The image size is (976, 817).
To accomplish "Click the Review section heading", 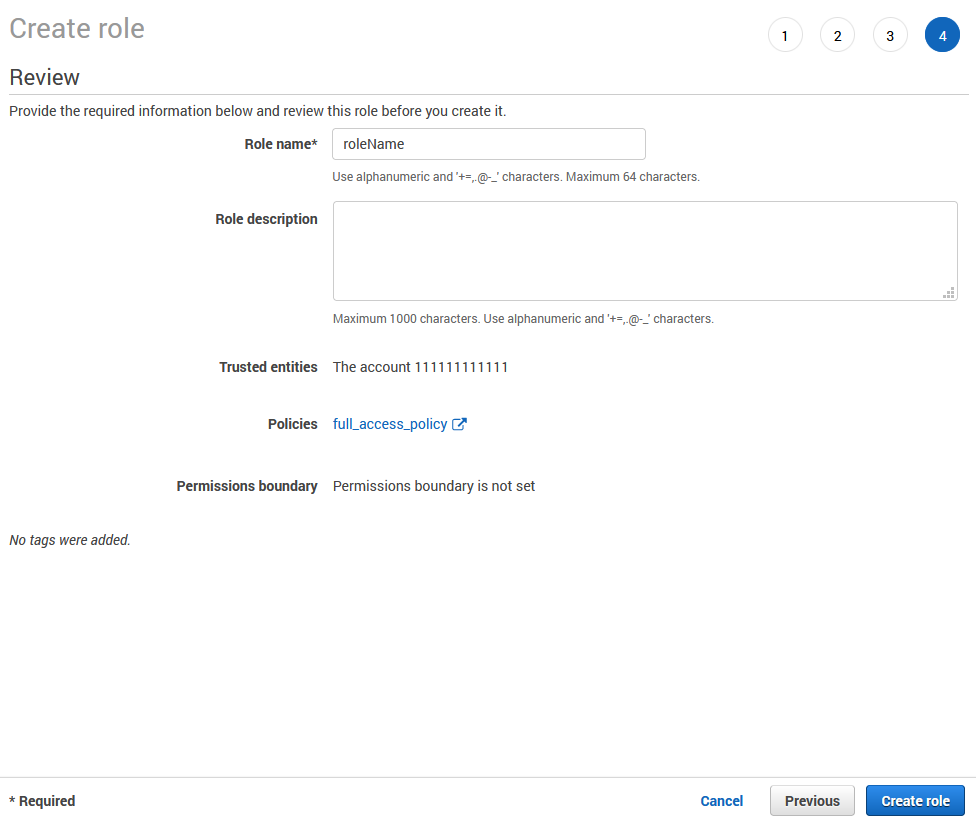I will click(x=44, y=77).
